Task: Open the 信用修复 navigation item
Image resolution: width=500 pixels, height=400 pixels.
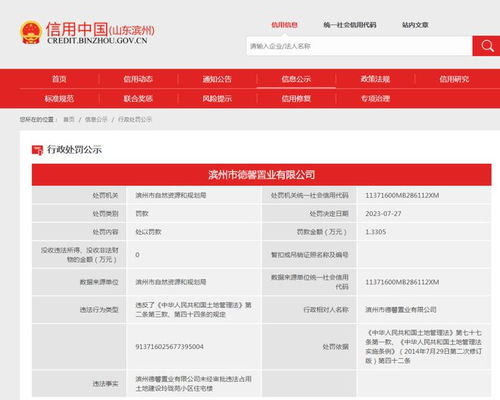Action: (296, 98)
